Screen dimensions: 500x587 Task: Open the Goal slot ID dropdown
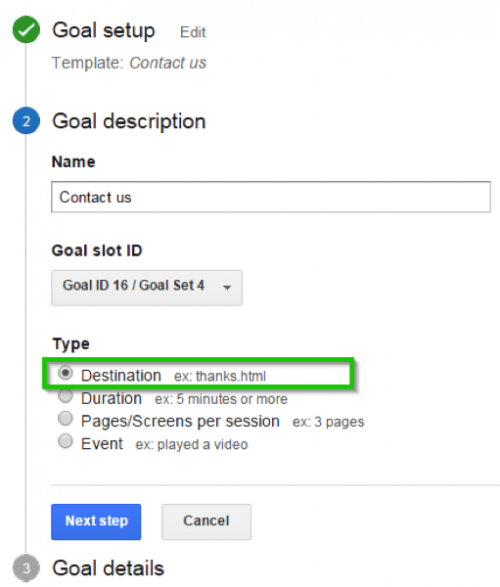coord(147,288)
